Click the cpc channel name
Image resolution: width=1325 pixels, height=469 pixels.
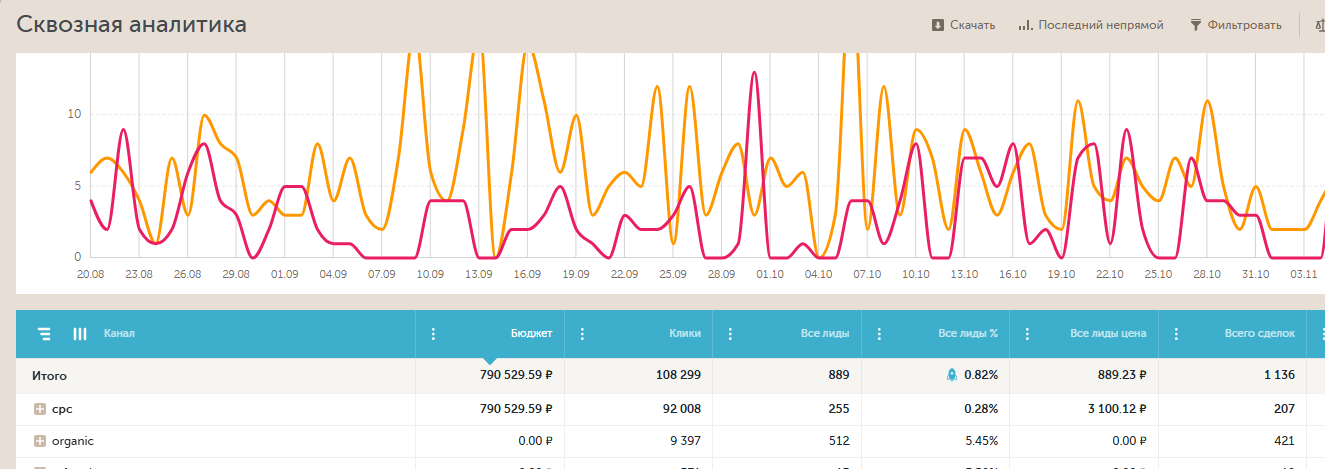point(62,409)
